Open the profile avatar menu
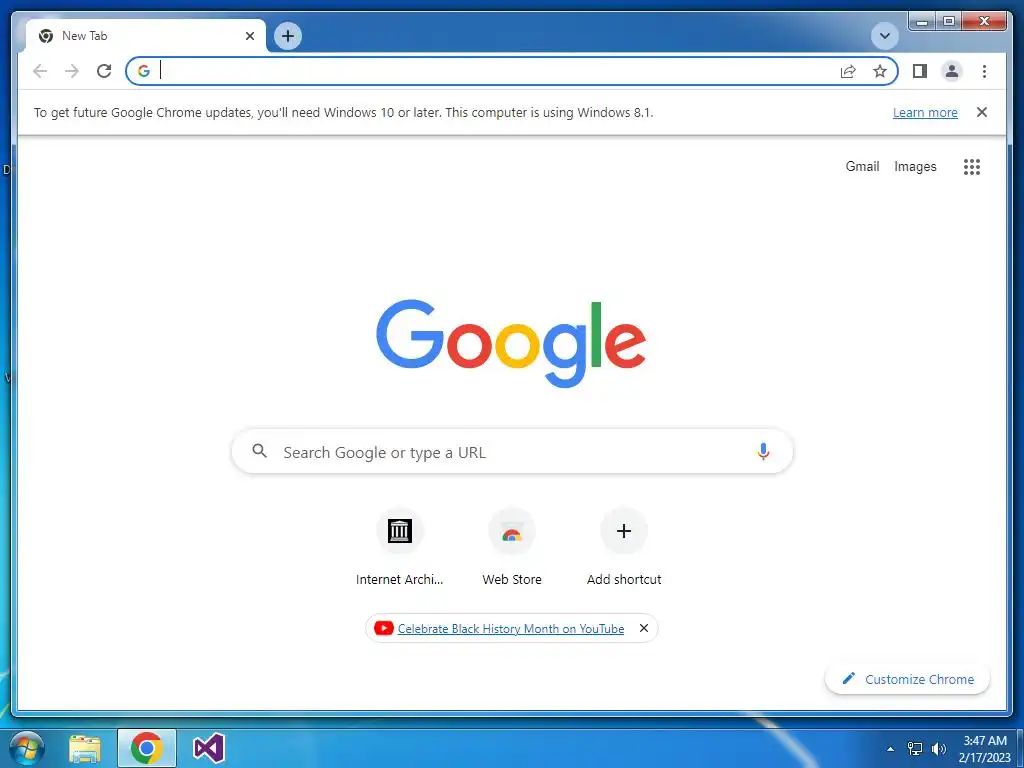 [952, 71]
